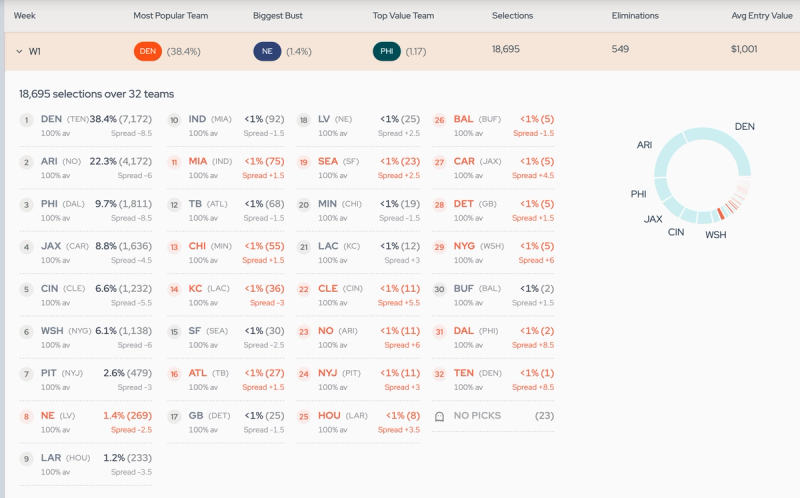Click CAR team name, rank 27
The width and height of the screenshot is (800, 498).
pos(464,161)
